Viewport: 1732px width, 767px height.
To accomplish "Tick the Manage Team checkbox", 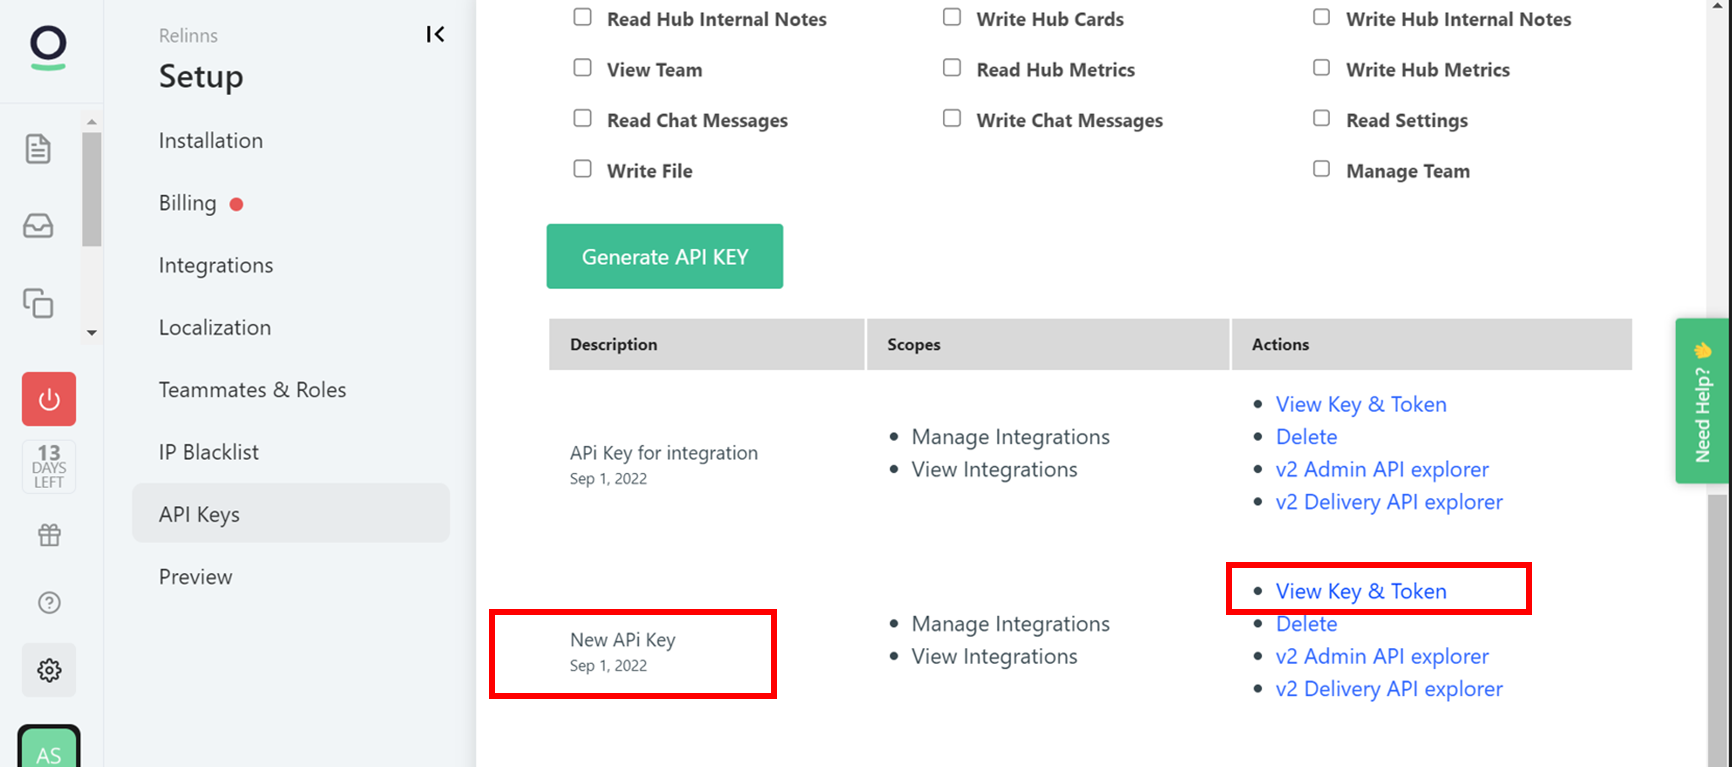I will pos(1321,169).
